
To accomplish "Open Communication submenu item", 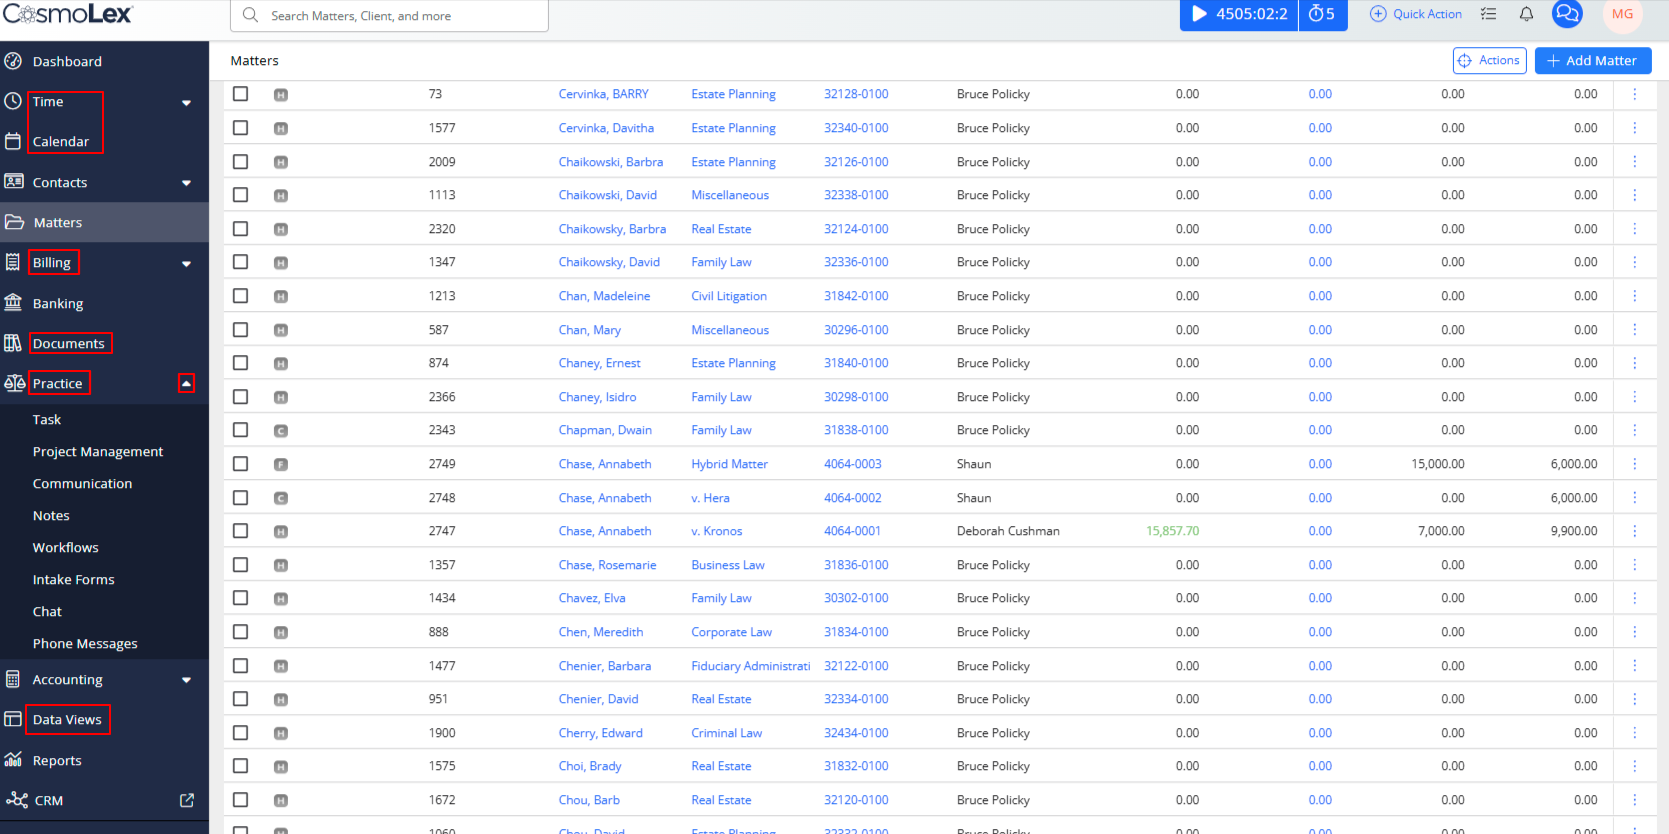I will (82, 484).
